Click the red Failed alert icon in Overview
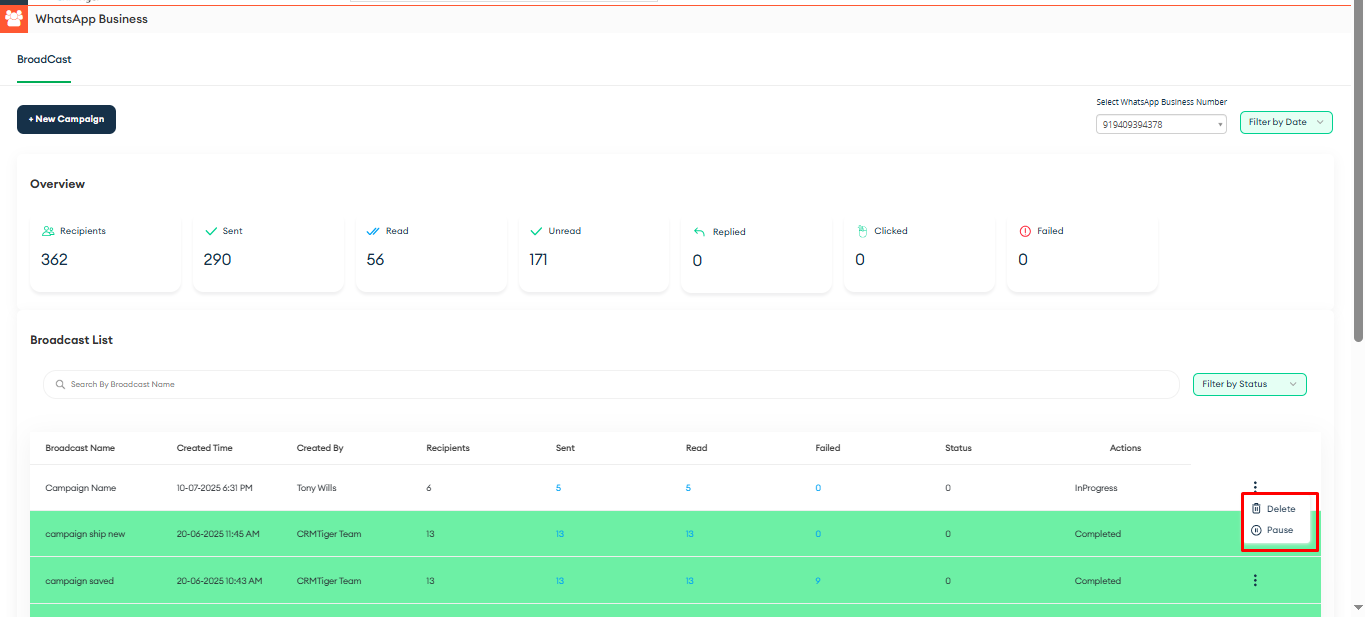Viewport: 1365px width, 617px height. coord(1024,231)
